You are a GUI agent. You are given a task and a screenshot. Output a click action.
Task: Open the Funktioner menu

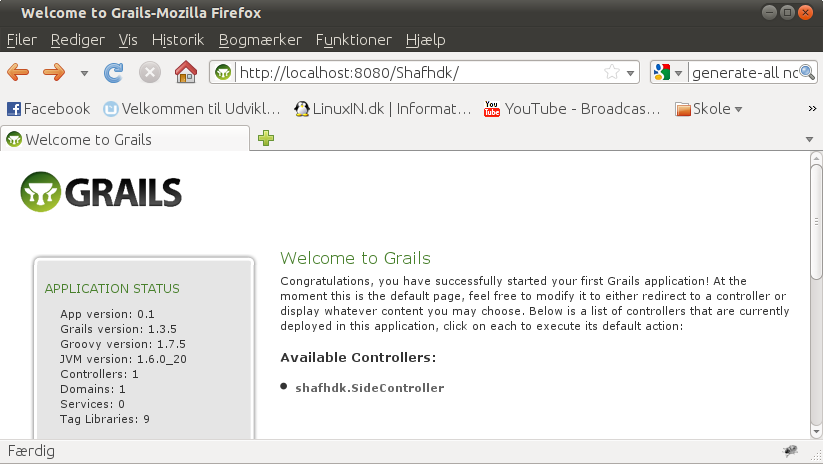pyautogui.click(x=354, y=40)
